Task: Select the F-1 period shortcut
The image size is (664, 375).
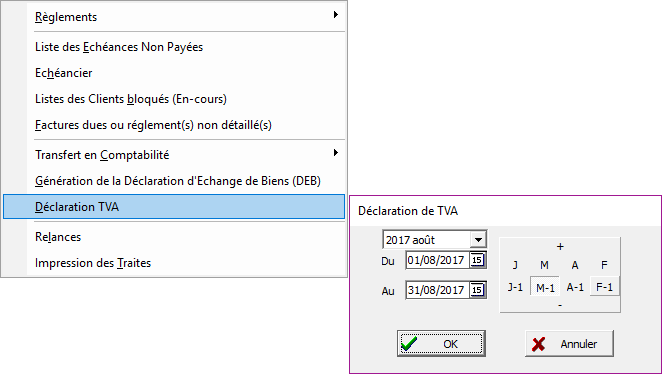Action: click(x=604, y=287)
